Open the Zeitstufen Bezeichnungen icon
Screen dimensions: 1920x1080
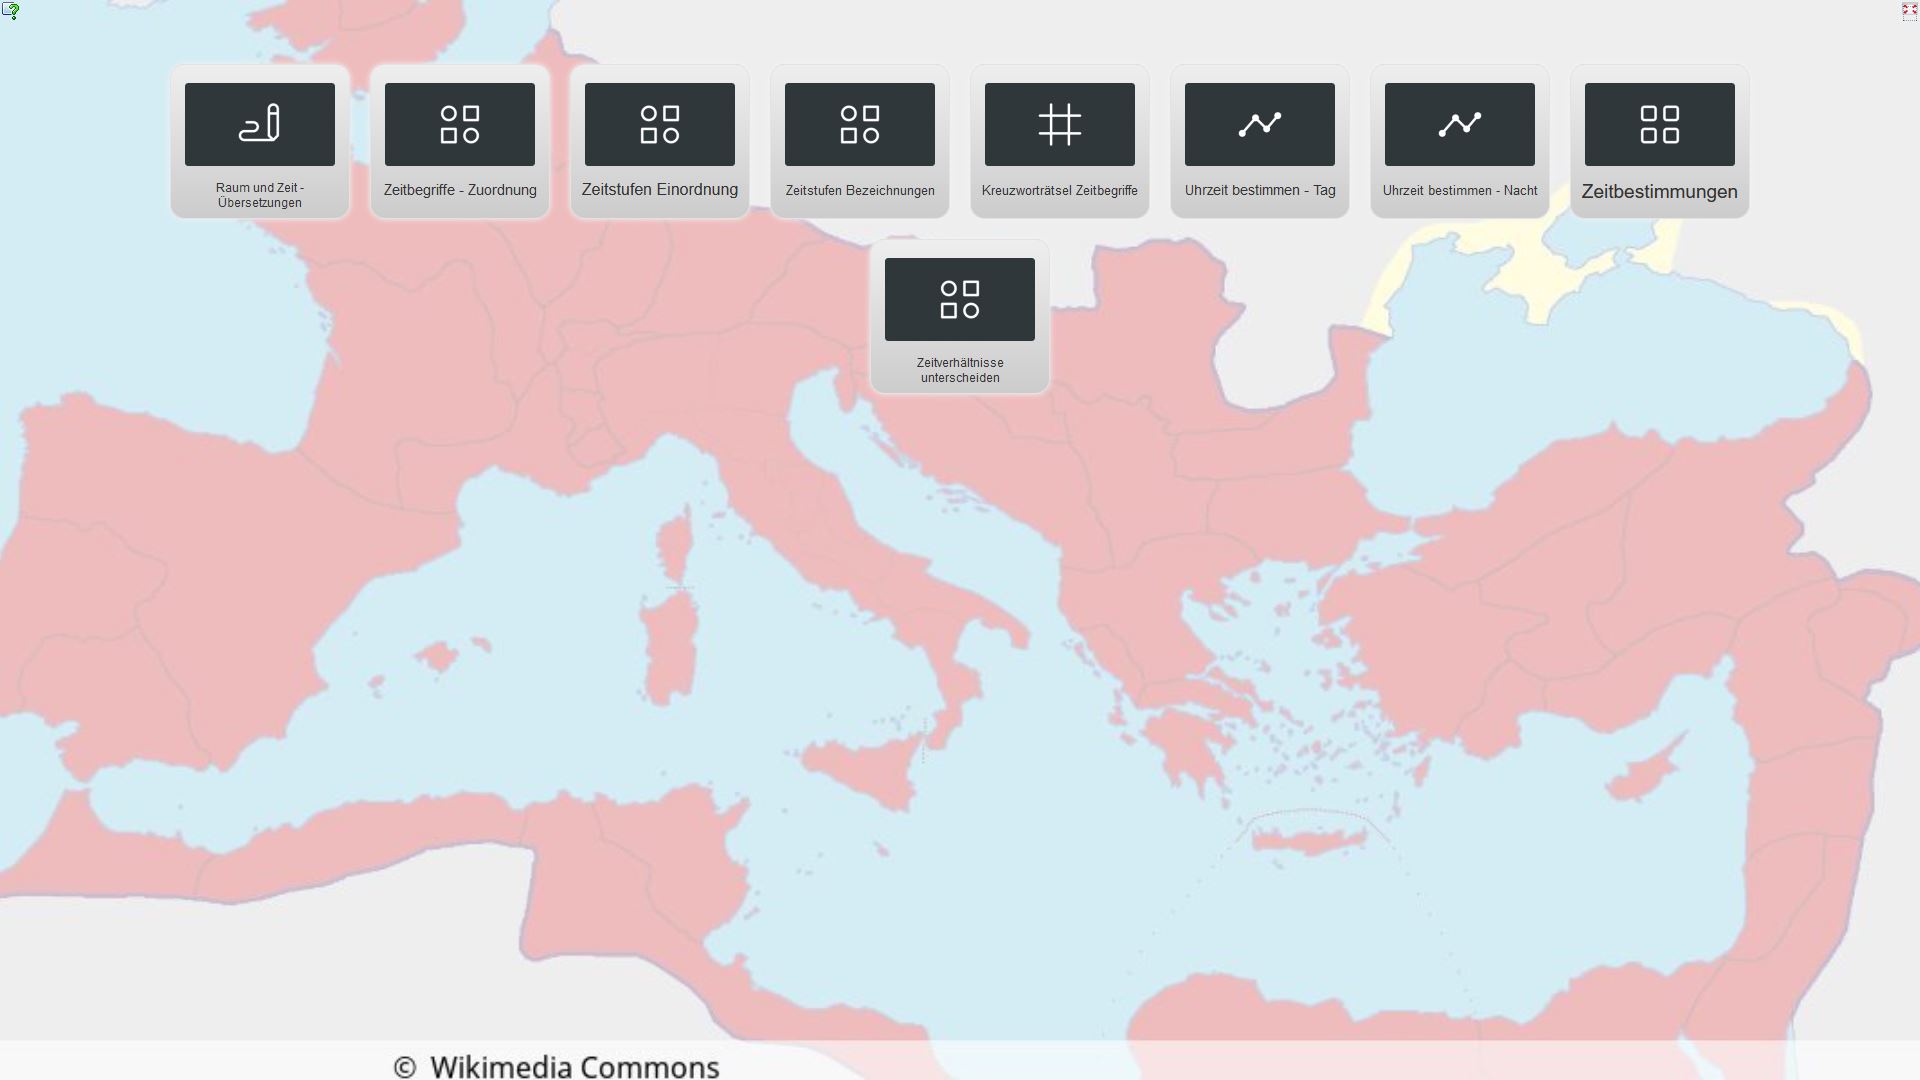click(x=860, y=124)
